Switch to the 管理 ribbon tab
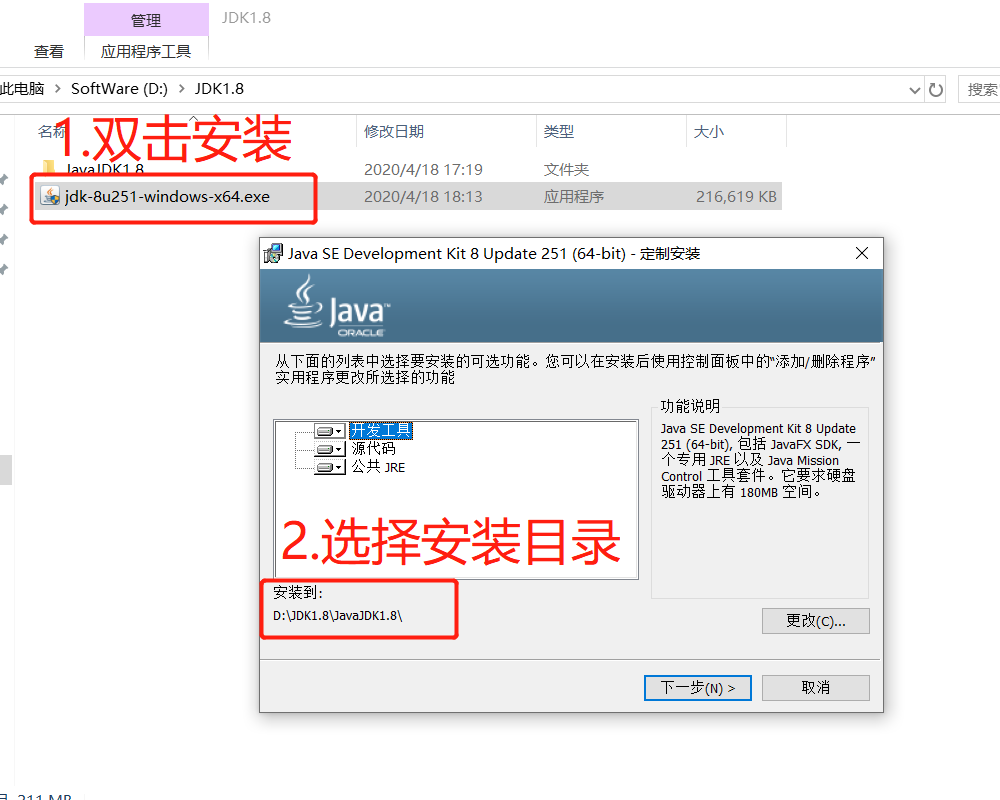1000x800 pixels. pos(146,20)
